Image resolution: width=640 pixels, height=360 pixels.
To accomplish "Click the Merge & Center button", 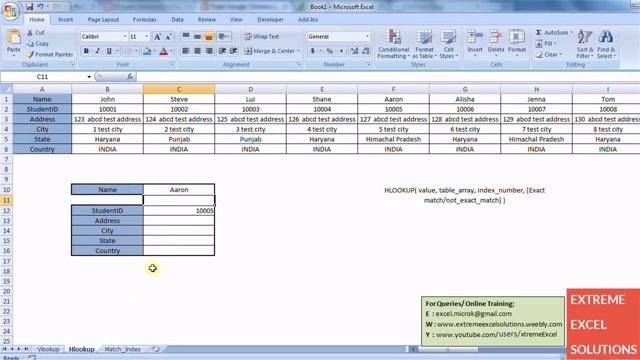I will coord(272,51).
